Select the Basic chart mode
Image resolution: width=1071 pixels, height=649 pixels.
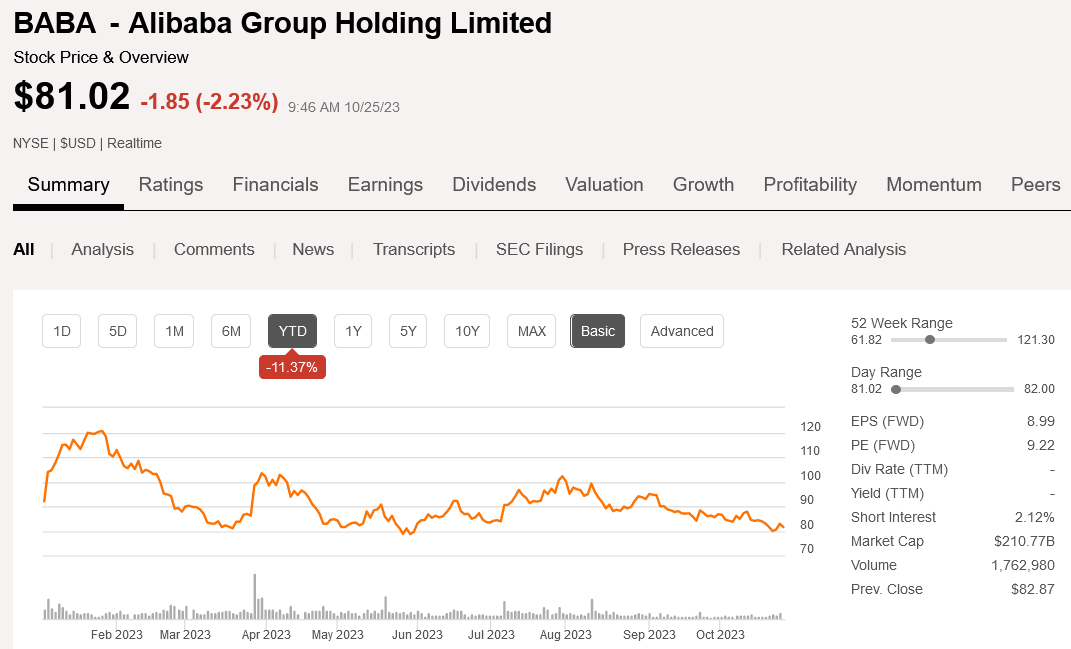pyautogui.click(x=598, y=331)
